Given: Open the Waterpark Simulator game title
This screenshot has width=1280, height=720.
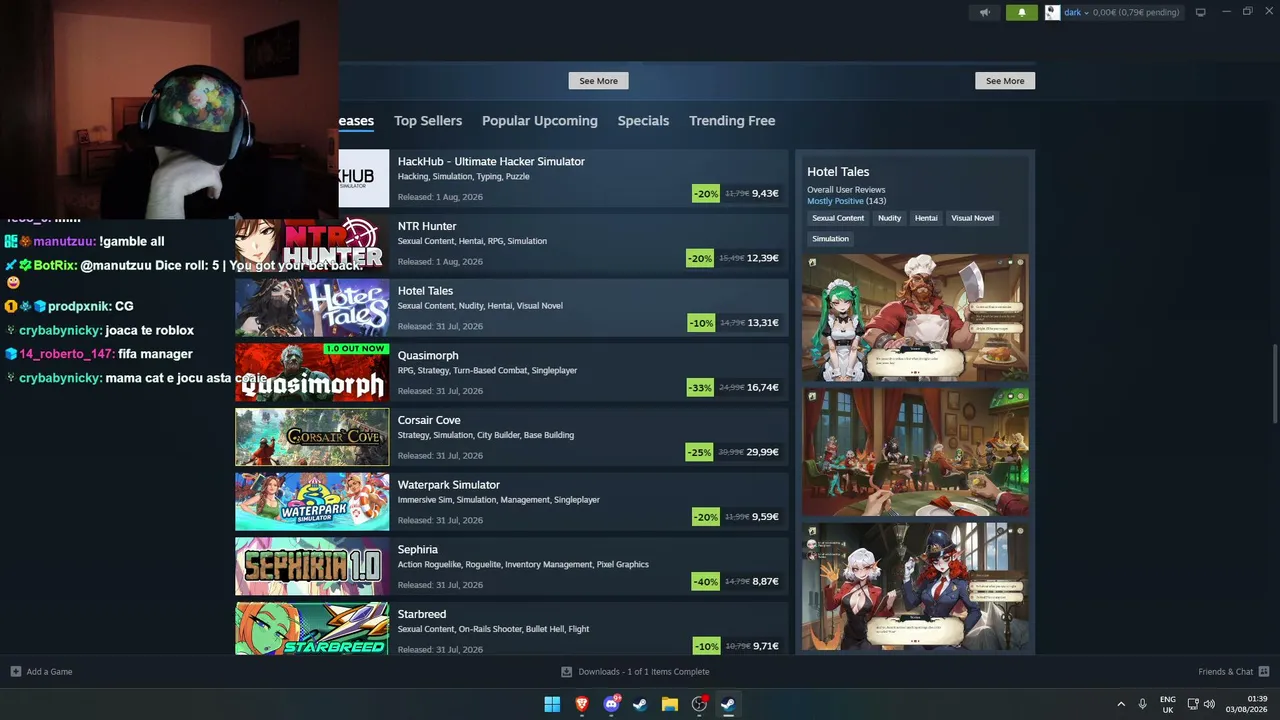Looking at the screenshot, I should [449, 485].
